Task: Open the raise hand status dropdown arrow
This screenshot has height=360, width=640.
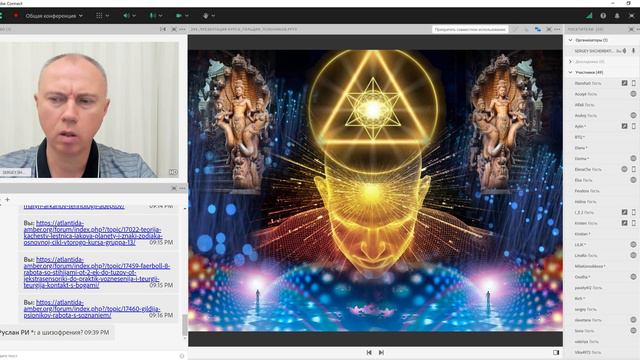Action: point(213,16)
